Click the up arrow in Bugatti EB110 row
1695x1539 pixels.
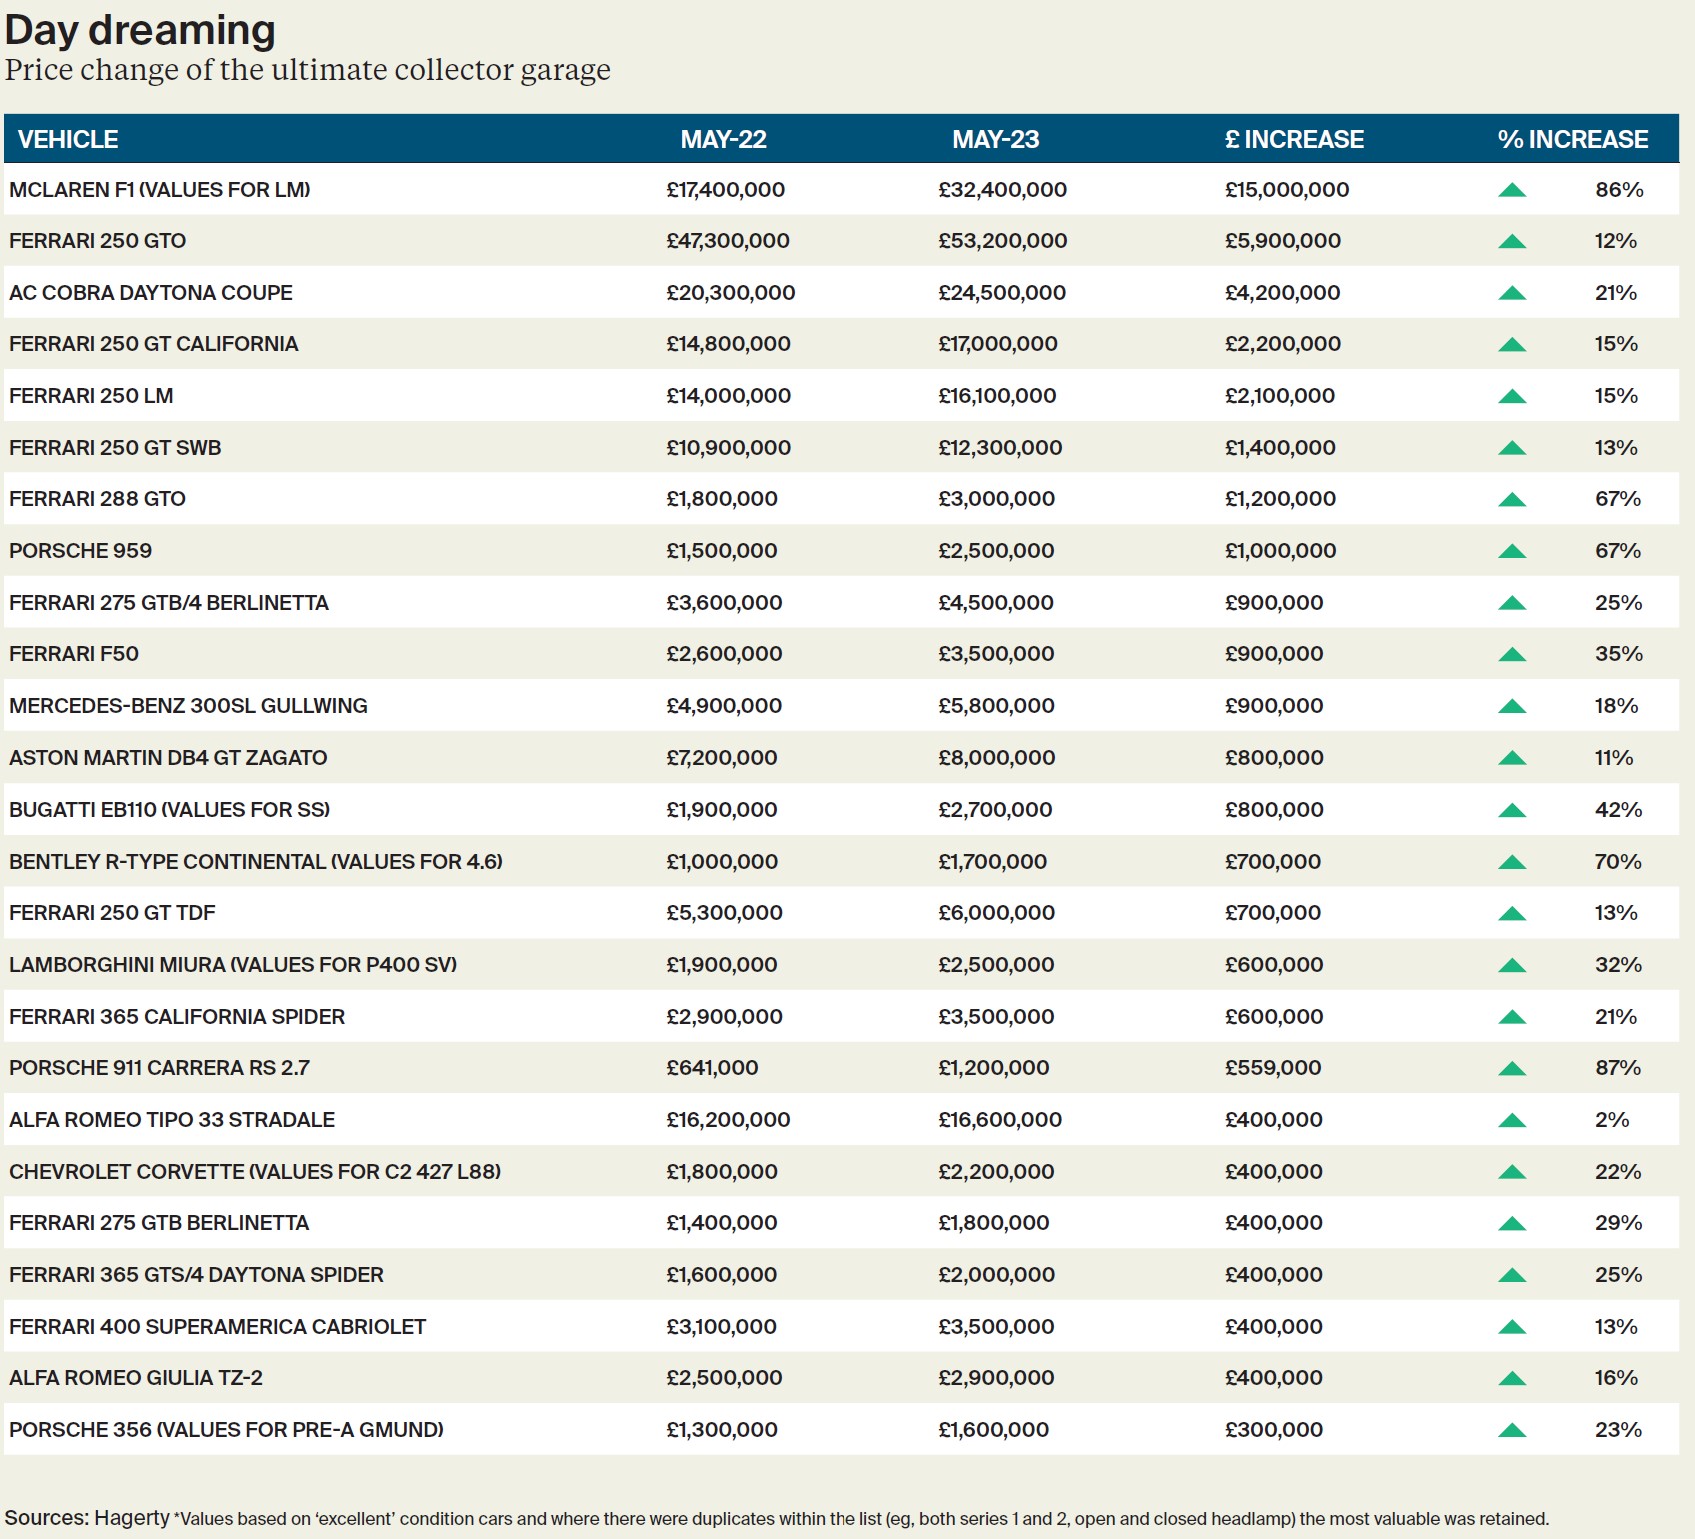pyautogui.click(x=1512, y=811)
